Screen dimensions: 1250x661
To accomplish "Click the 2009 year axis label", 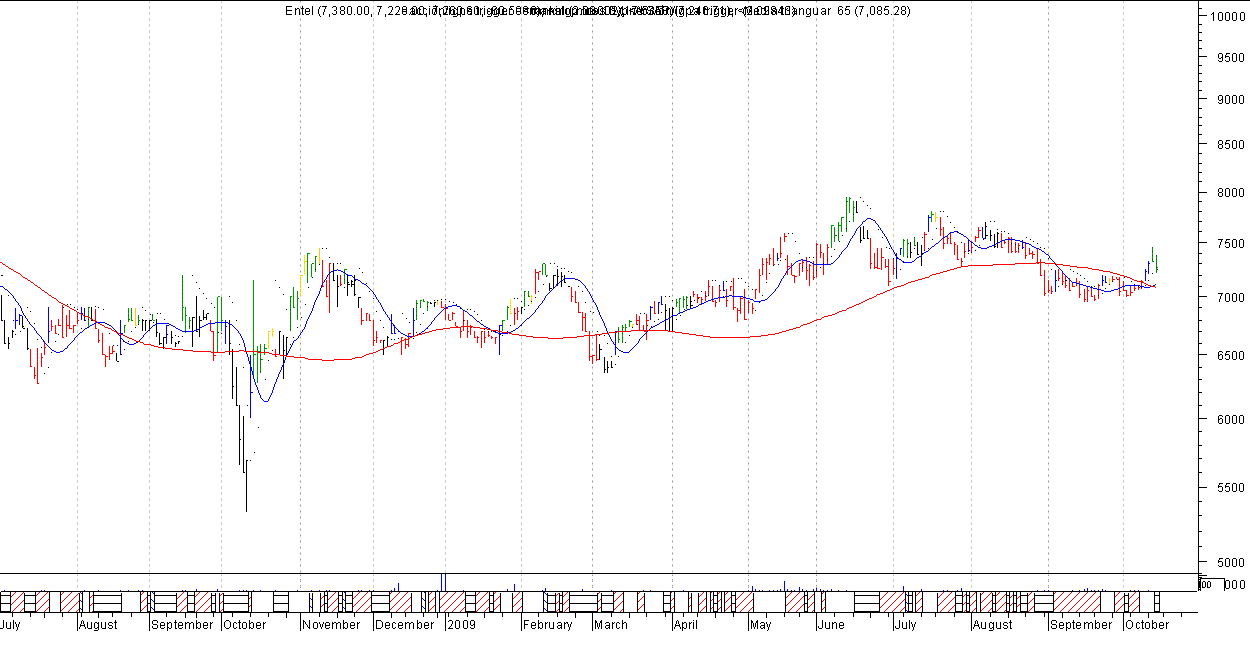I will coord(462,625).
